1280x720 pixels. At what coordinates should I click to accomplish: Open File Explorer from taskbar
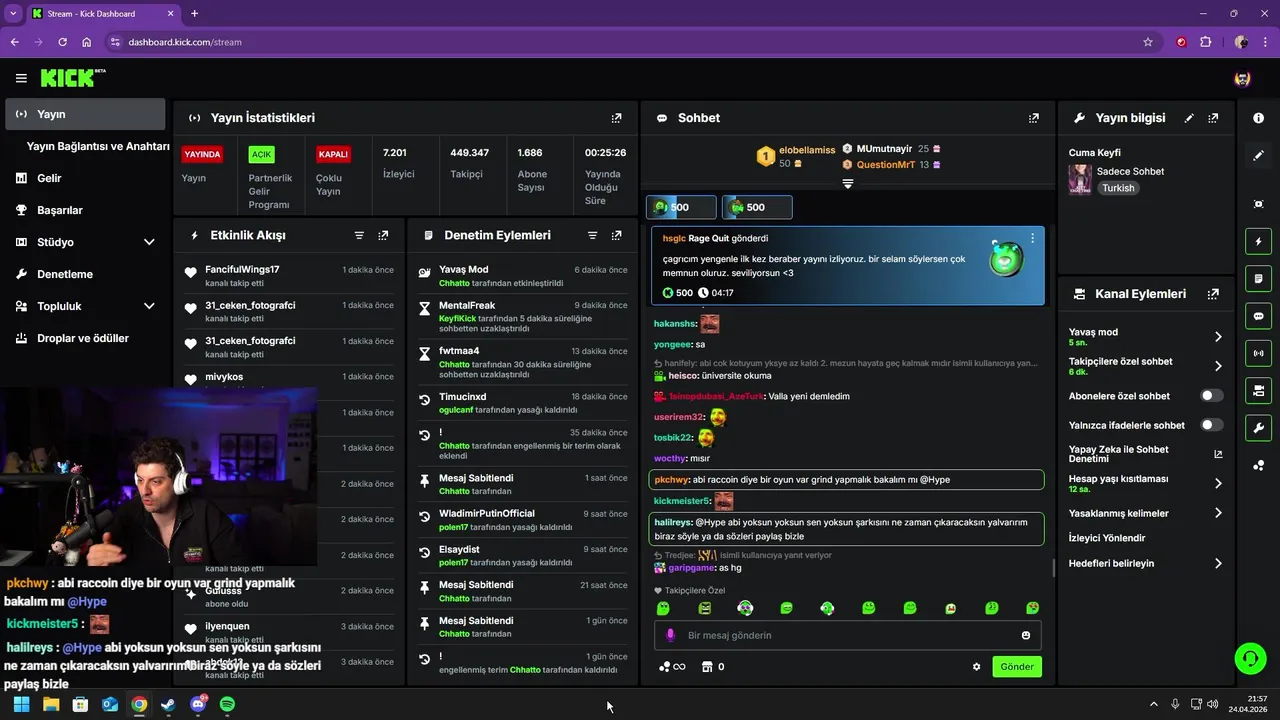51,704
